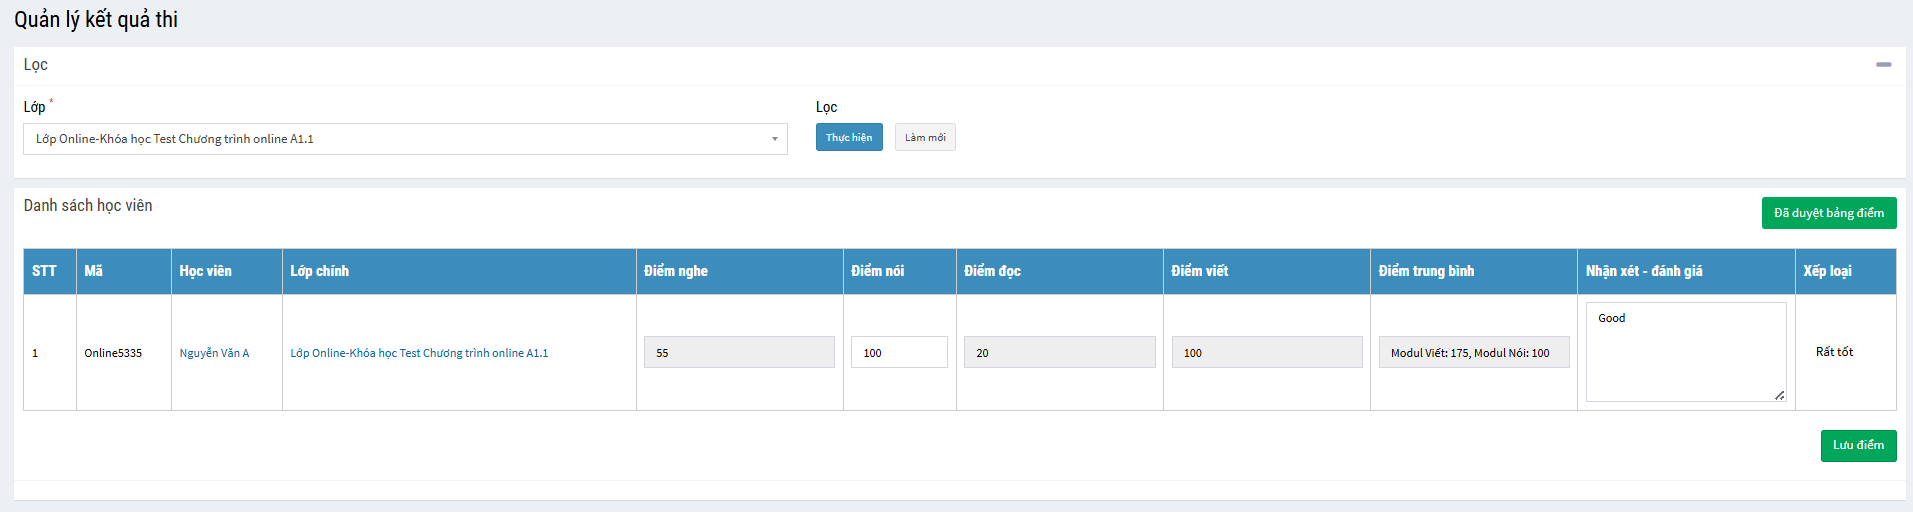Click the dropdown arrow in Lớp field
The image size is (1913, 512).
[x=774, y=139]
